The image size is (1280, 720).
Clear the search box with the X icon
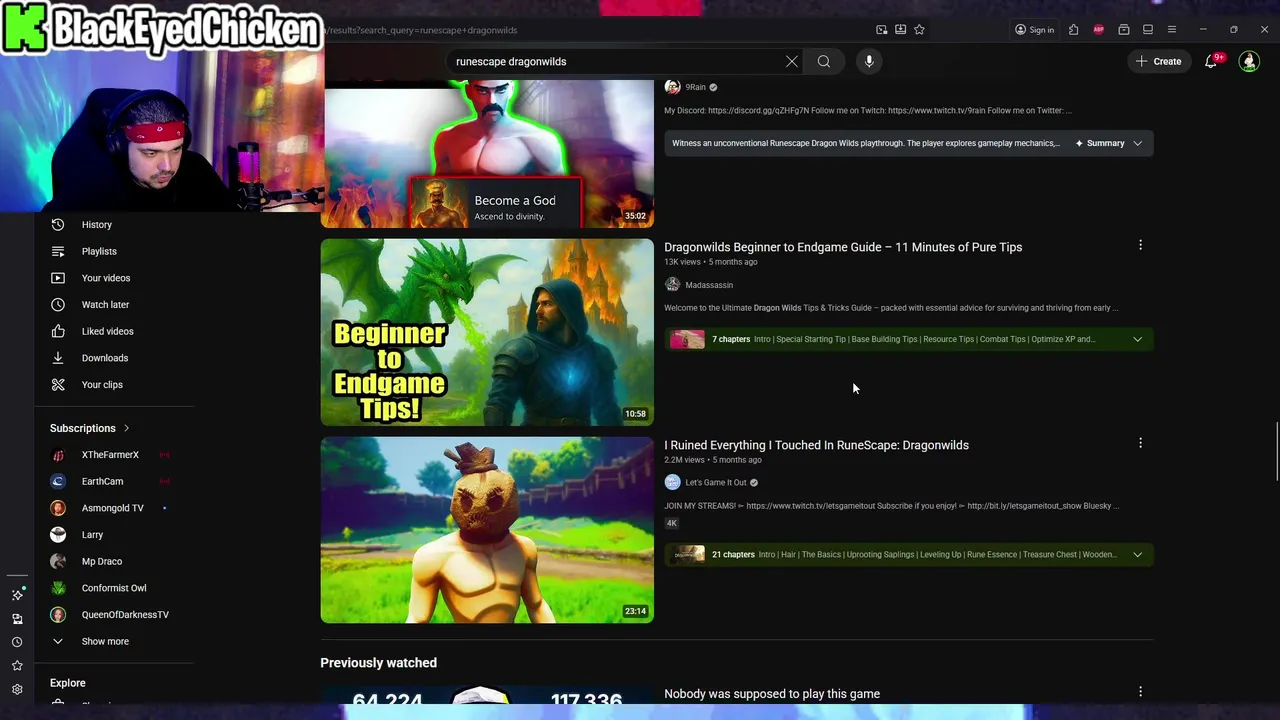(x=792, y=61)
